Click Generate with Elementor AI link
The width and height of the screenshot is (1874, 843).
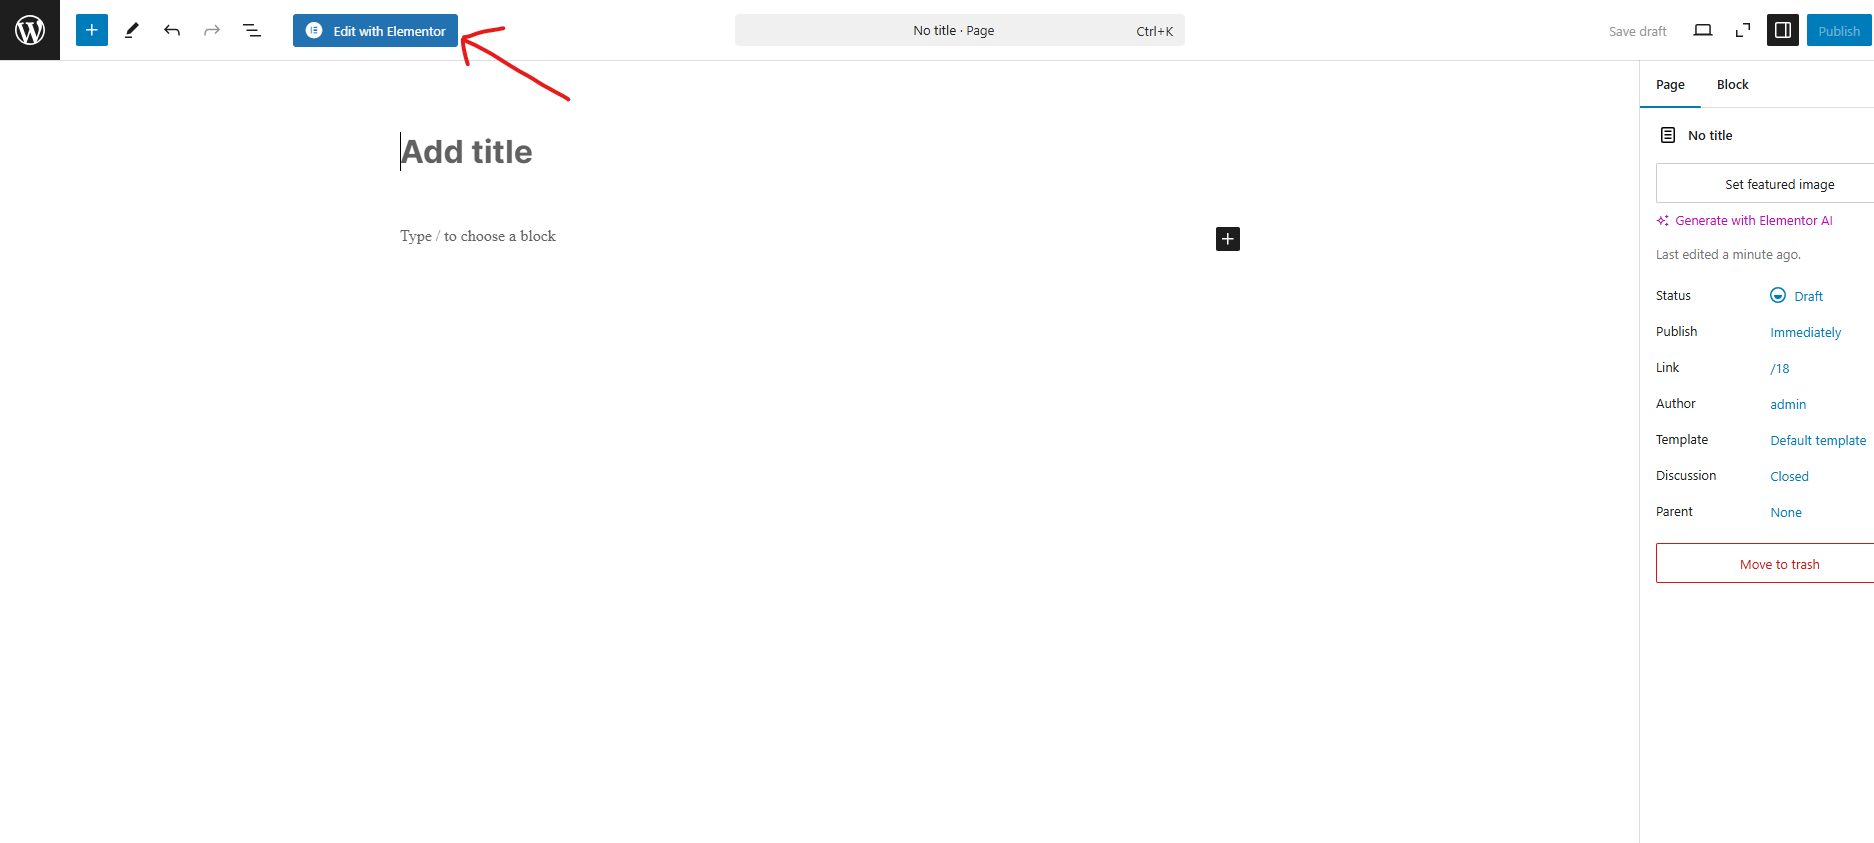[x=1753, y=221]
